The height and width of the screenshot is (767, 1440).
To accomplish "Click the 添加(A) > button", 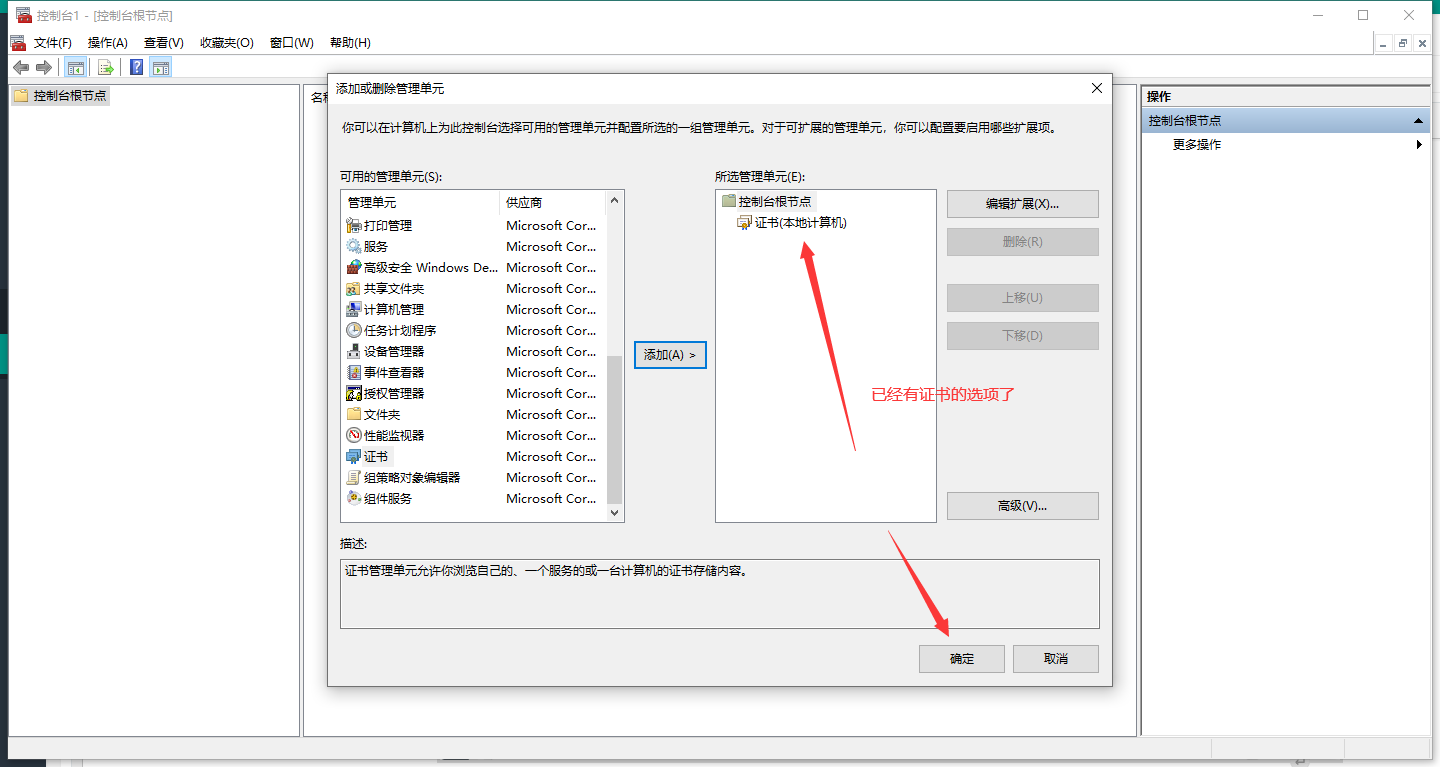I will coord(670,355).
